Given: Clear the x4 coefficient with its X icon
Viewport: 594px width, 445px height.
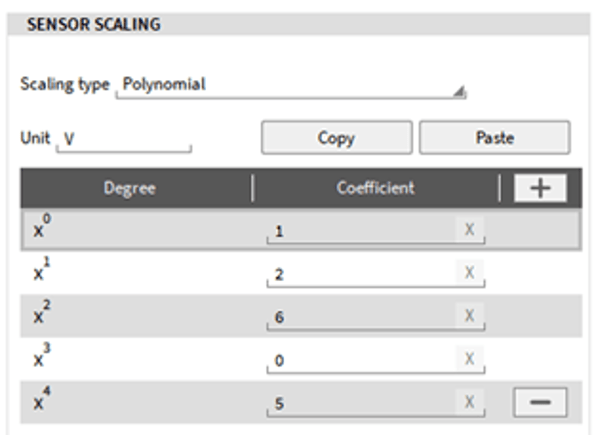Looking at the screenshot, I should (x=469, y=402).
